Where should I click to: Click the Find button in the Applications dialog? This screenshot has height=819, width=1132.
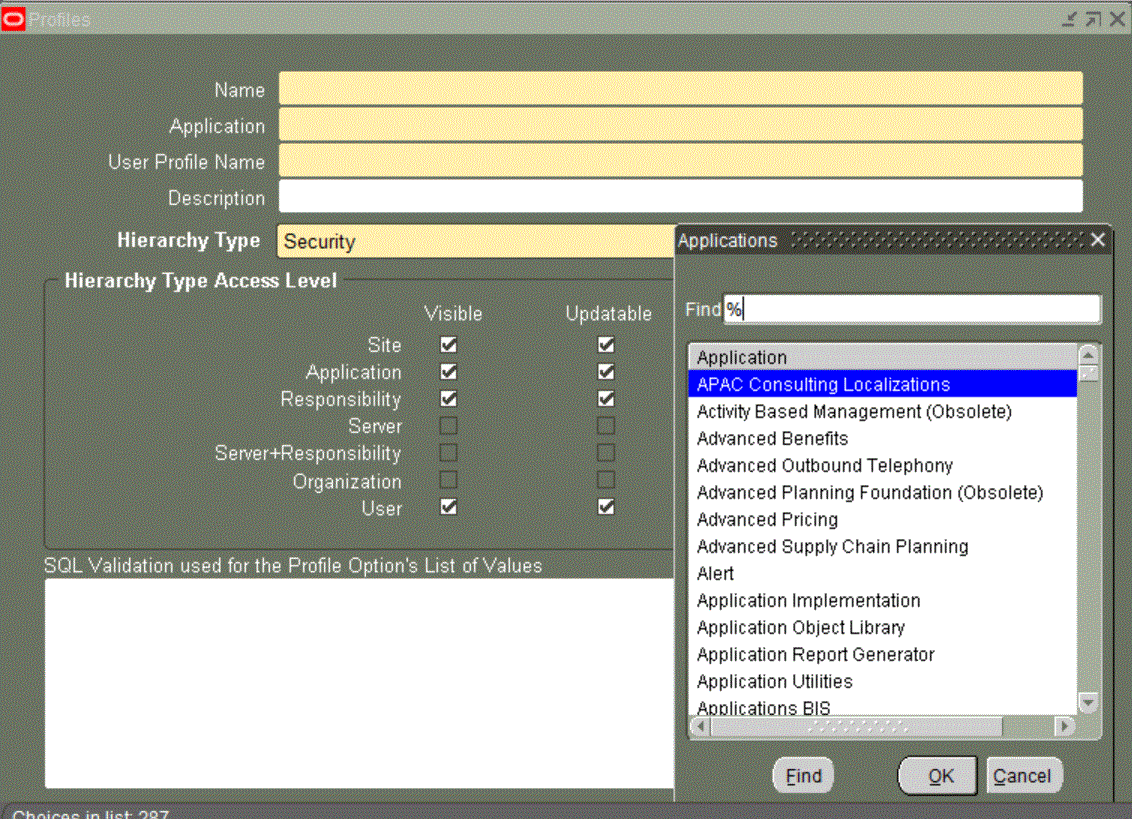click(x=803, y=775)
